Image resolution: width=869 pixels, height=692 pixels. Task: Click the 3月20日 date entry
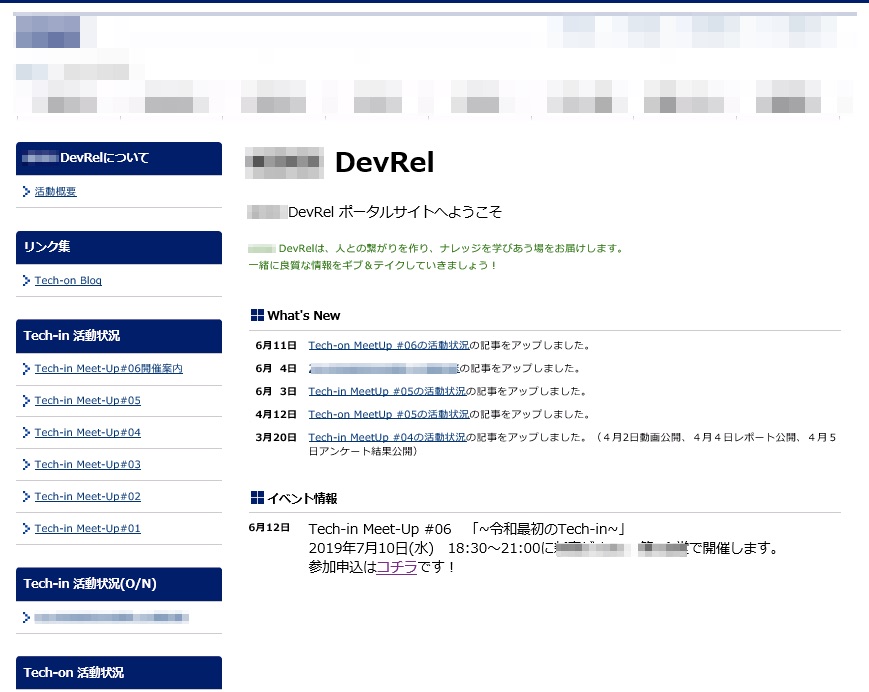tap(276, 437)
